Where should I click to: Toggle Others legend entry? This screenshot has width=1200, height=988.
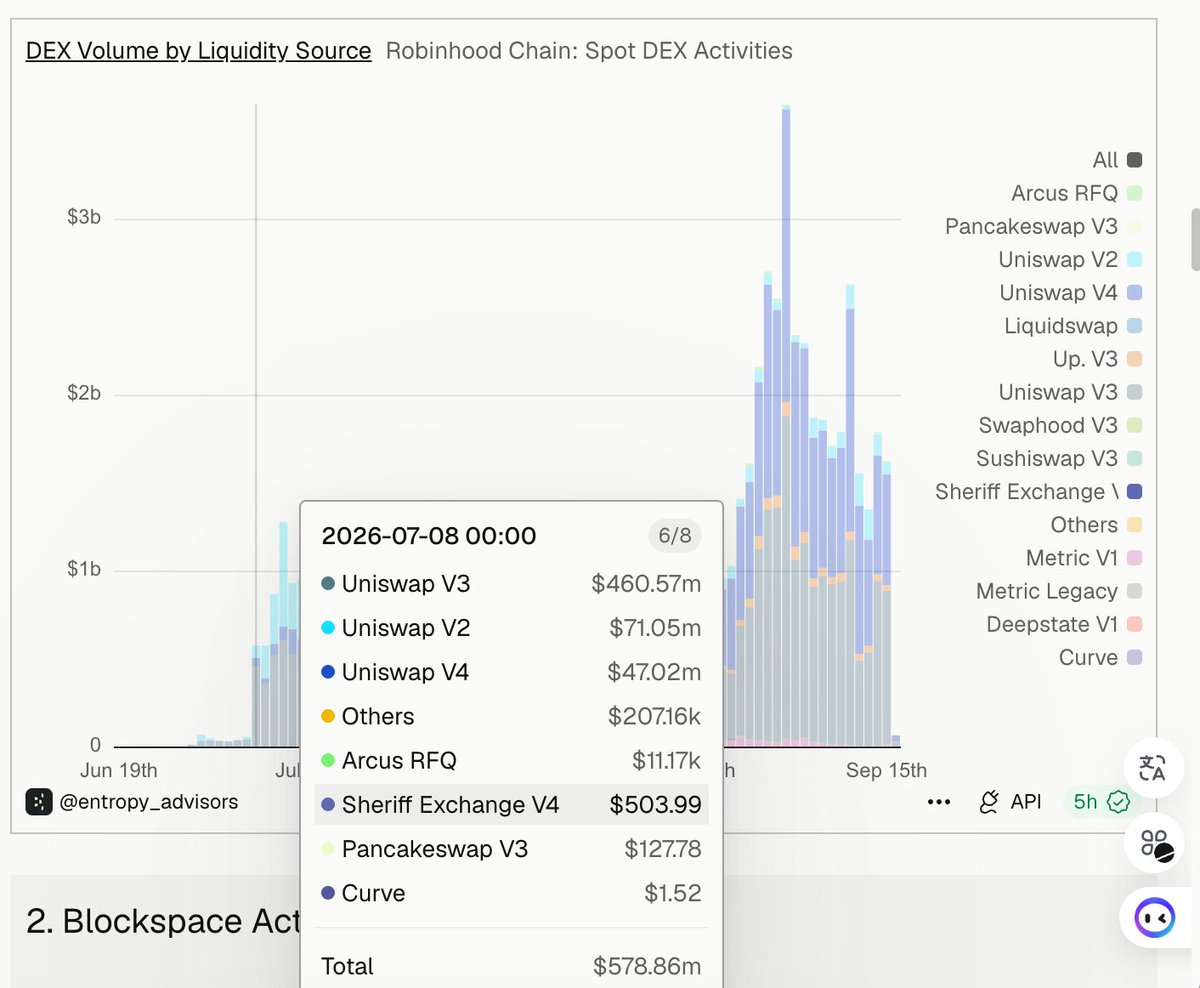click(x=1096, y=524)
